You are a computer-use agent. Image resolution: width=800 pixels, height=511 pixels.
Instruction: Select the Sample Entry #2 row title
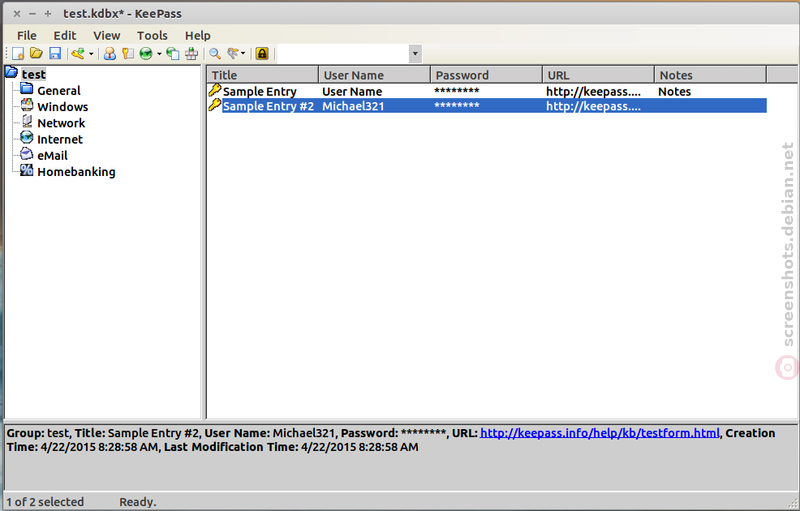tap(268, 106)
